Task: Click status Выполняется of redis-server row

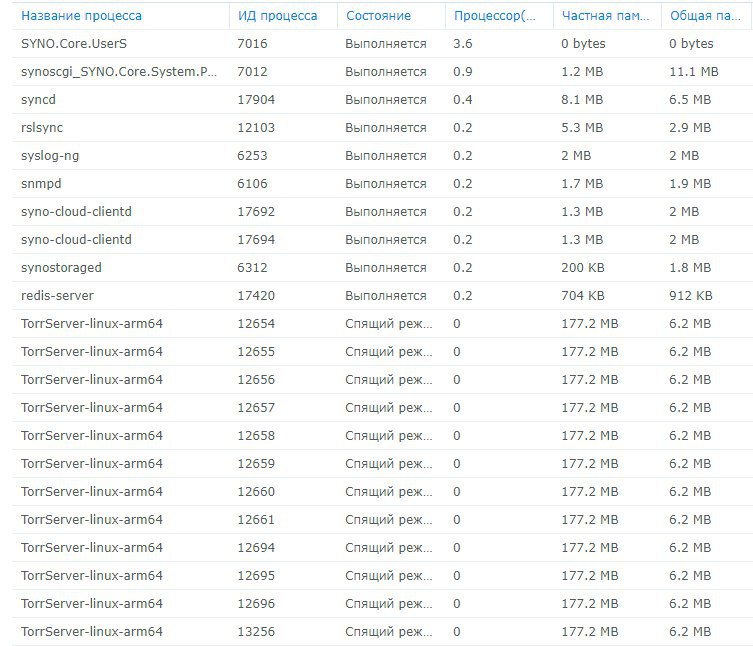Action: 386,295
